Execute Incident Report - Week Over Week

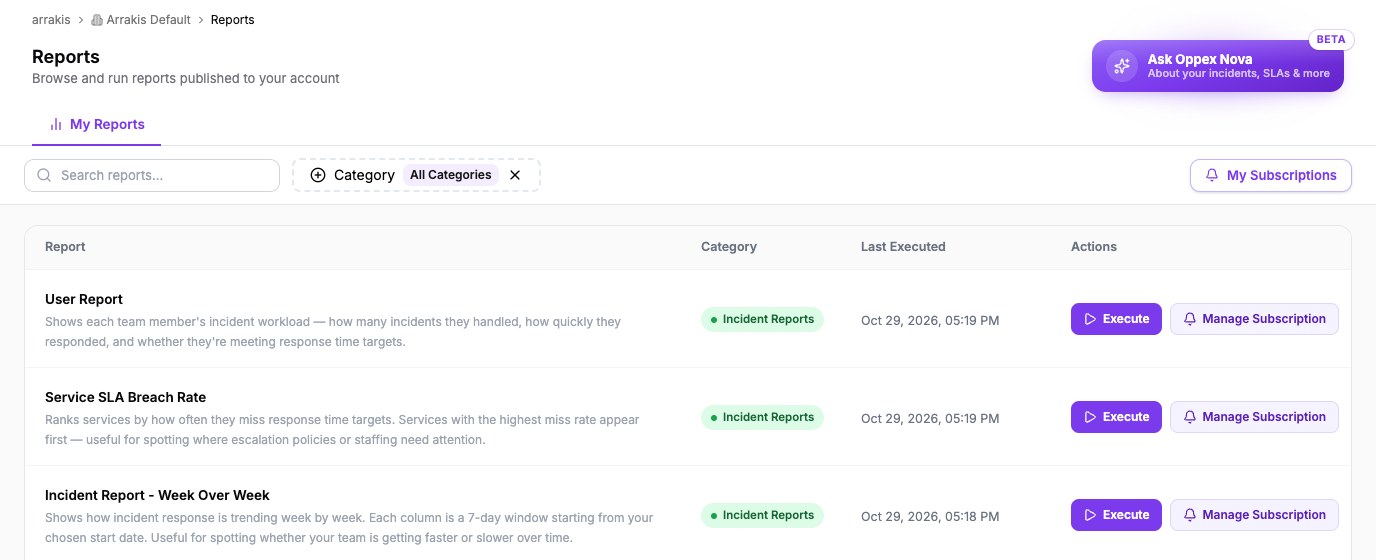coord(1116,515)
